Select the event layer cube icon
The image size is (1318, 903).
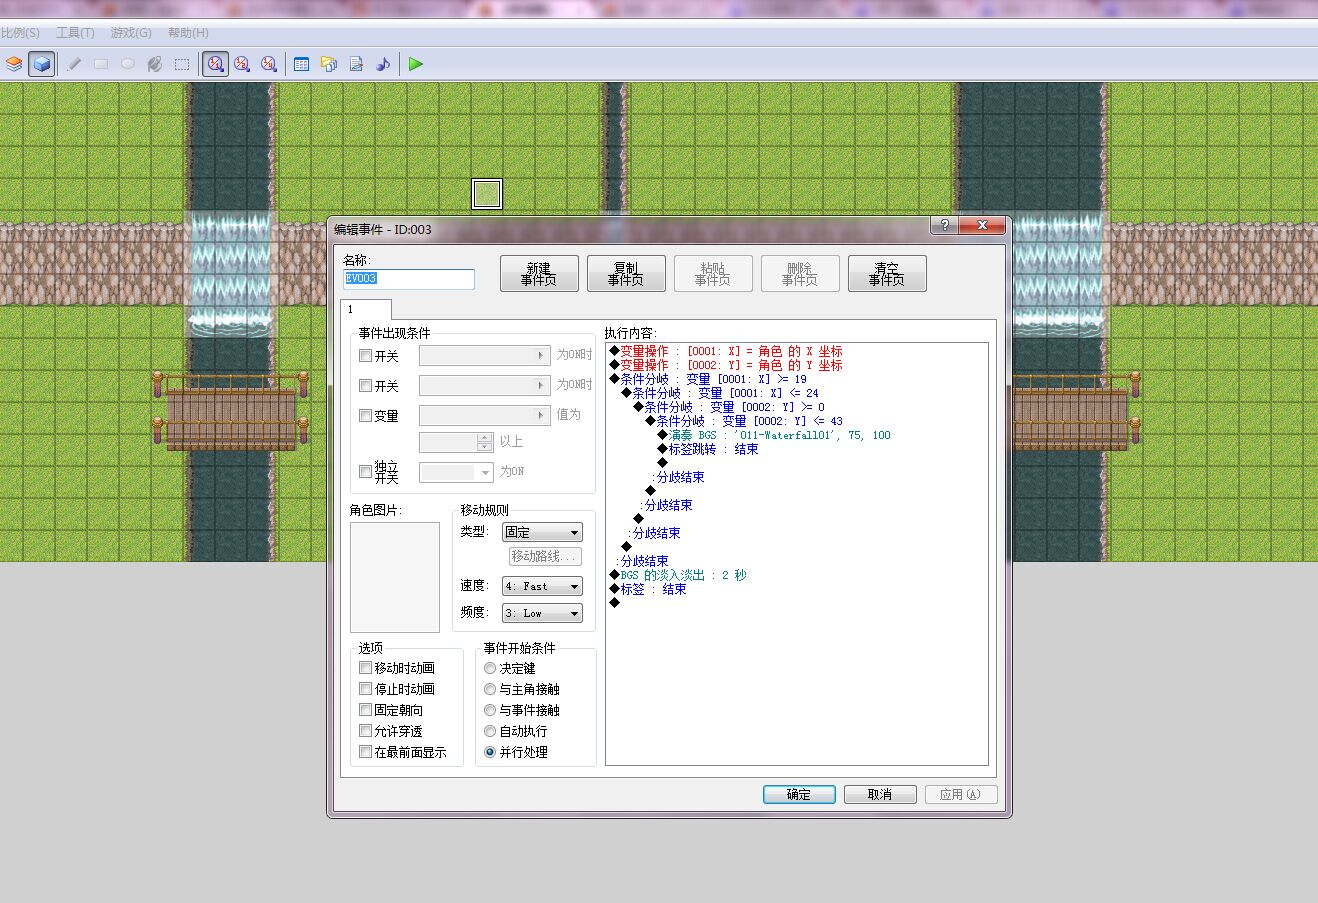click(x=41, y=64)
